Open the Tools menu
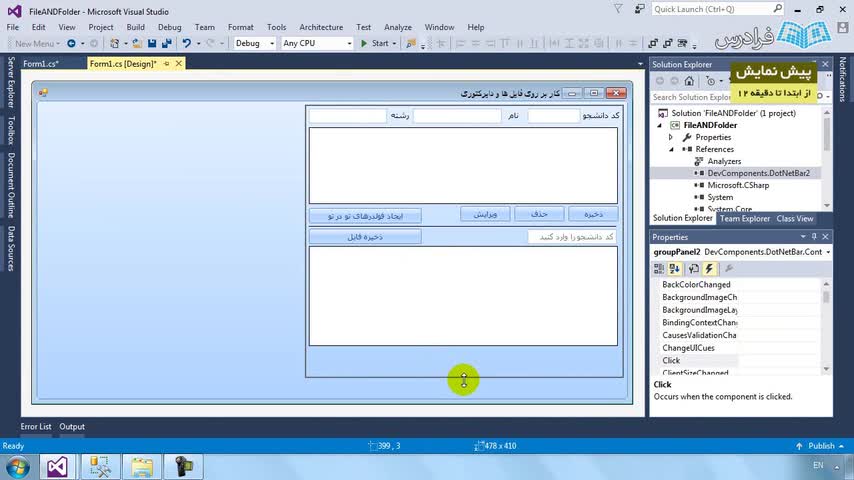Screen dimensions: 854x480 point(277,27)
